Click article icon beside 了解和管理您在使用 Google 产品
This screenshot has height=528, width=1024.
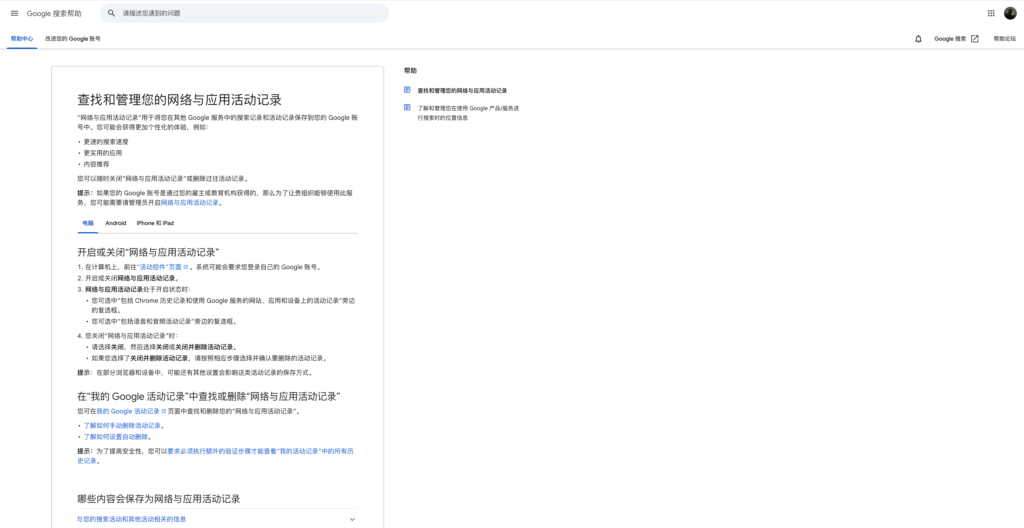point(407,107)
